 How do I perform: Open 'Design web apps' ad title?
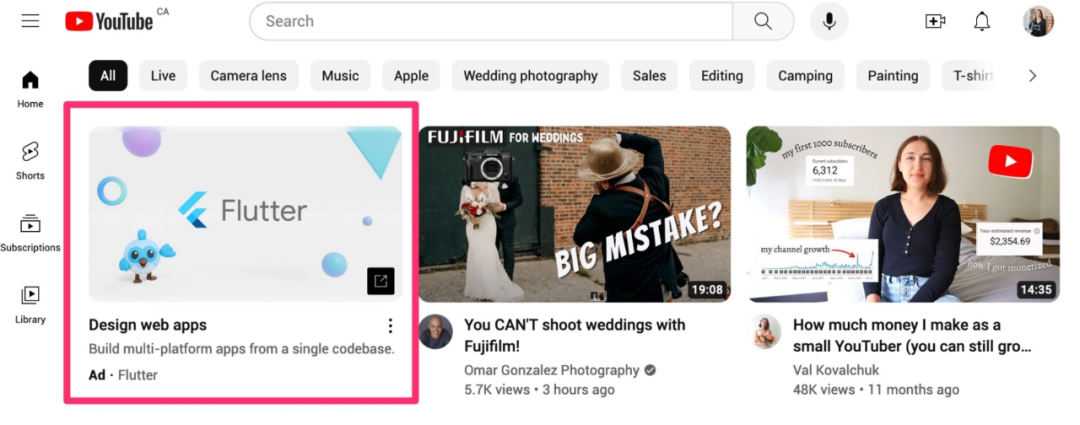(x=147, y=325)
